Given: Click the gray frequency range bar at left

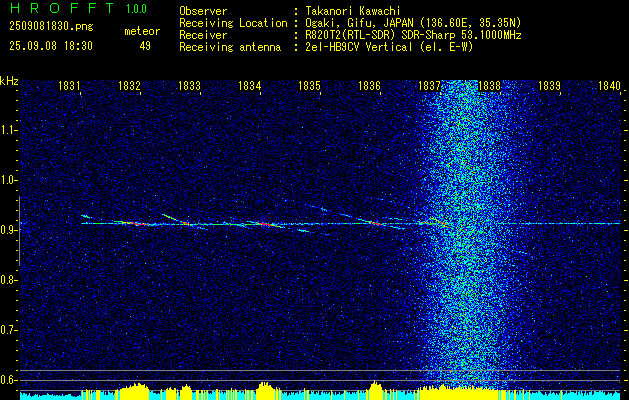Looking at the screenshot, I should point(19,231).
